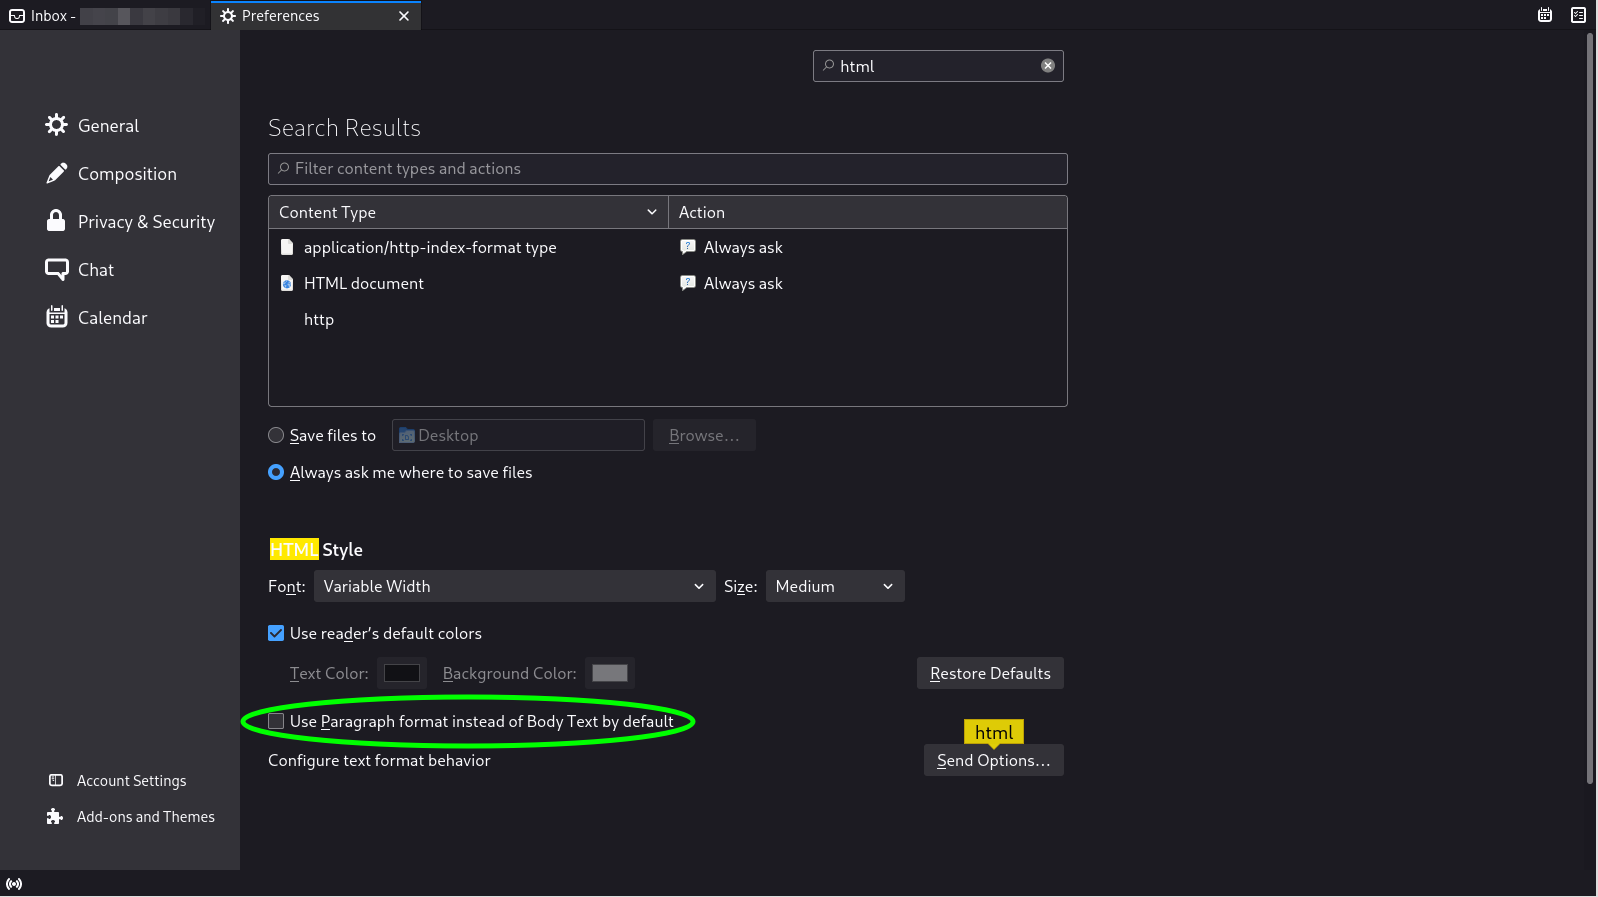The height and width of the screenshot is (897, 1598).
Task: Open the tasks tab icon at top right
Action: (1578, 15)
